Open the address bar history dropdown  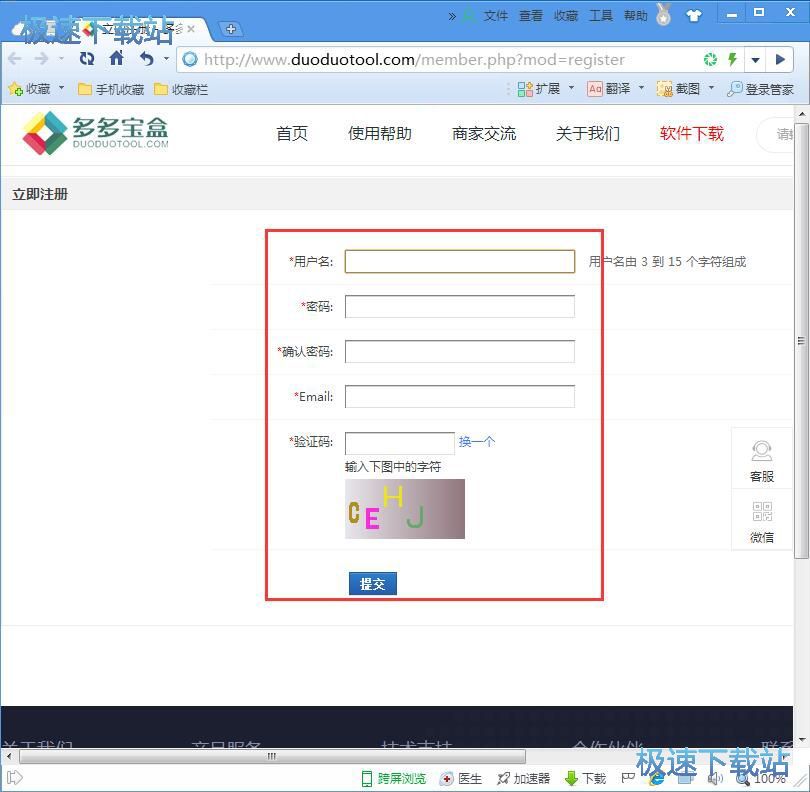pyautogui.click(x=755, y=60)
